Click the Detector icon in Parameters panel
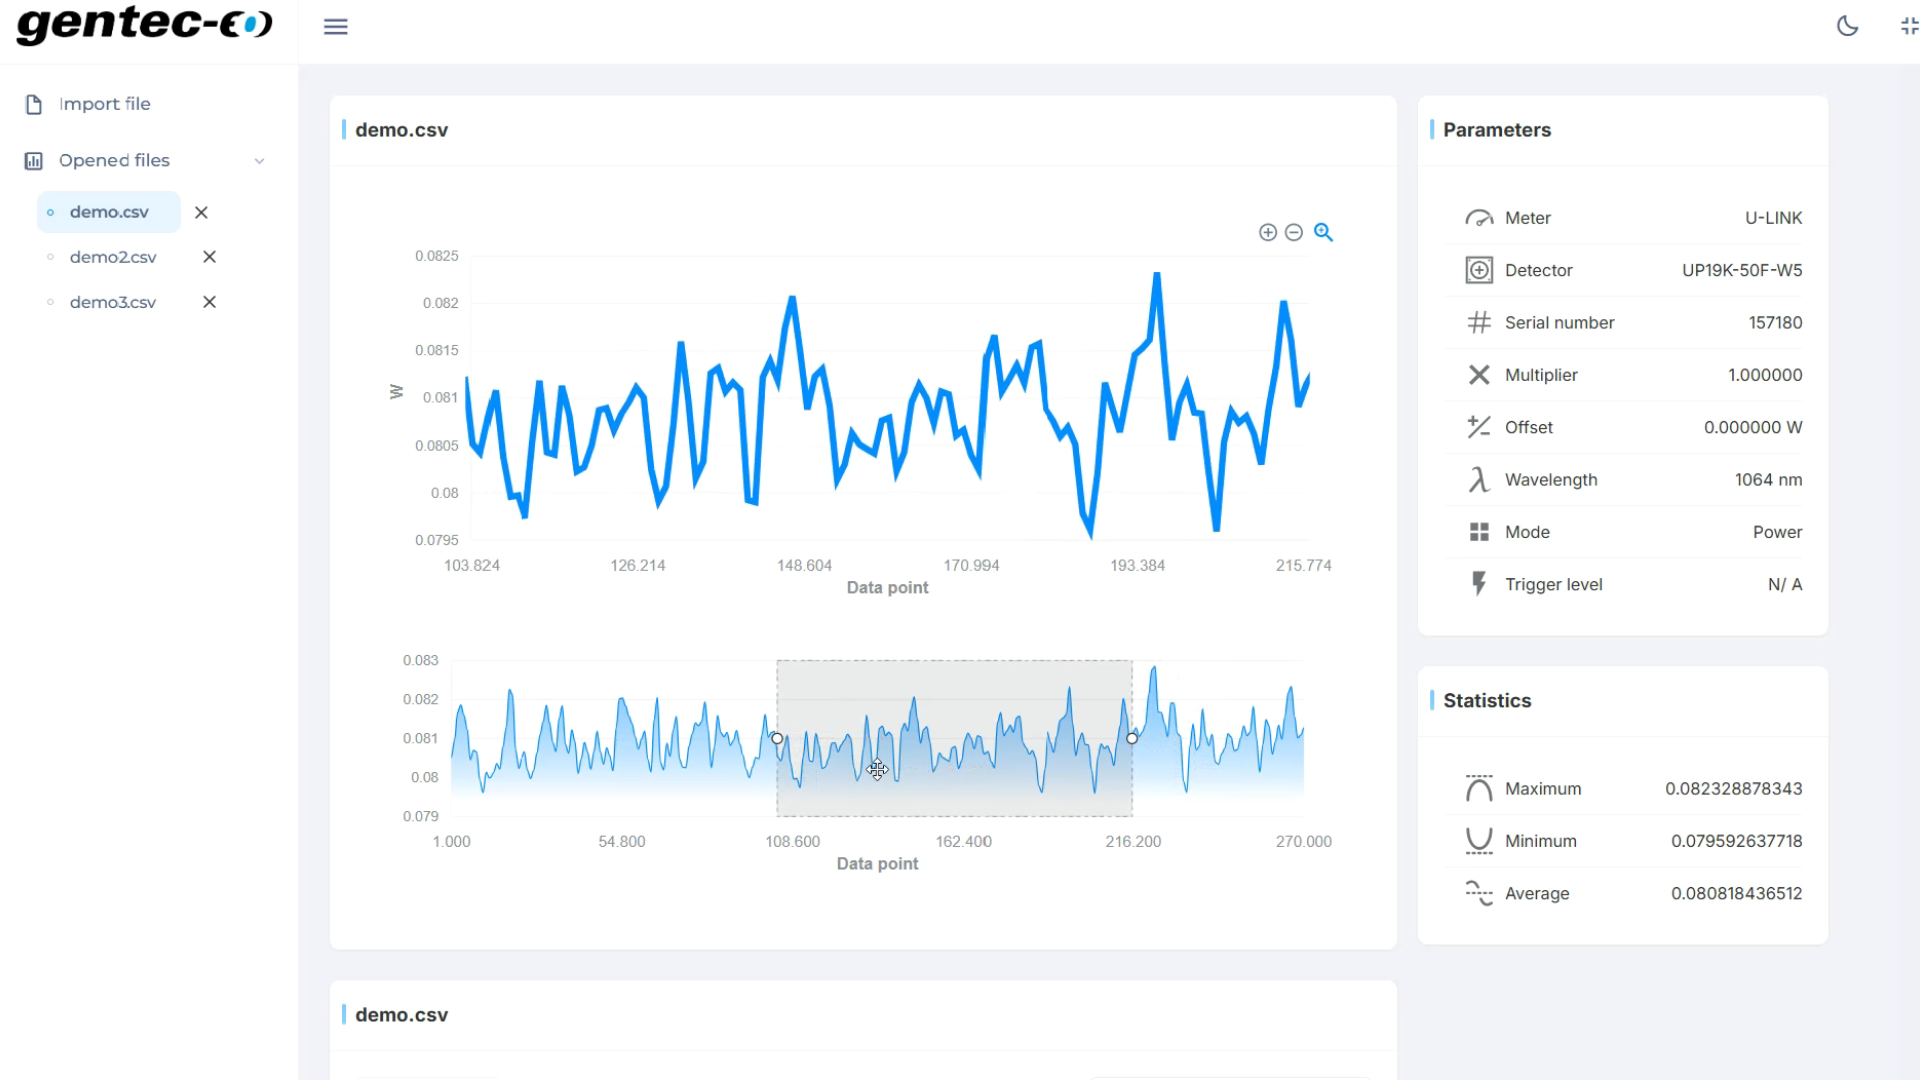Image resolution: width=1920 pixels, height=1080 pixels. [1478, 269]
